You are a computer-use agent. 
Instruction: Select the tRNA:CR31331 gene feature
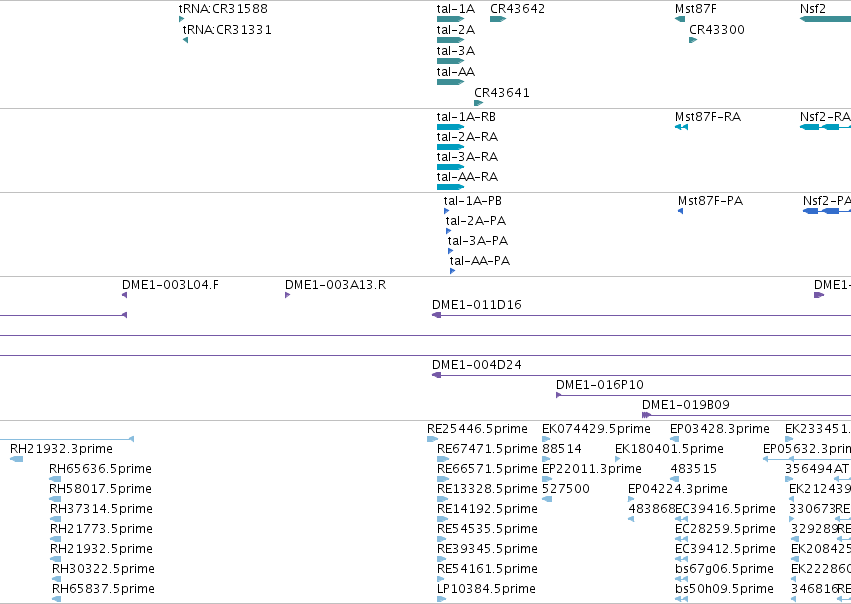click(x=185, y=40)
